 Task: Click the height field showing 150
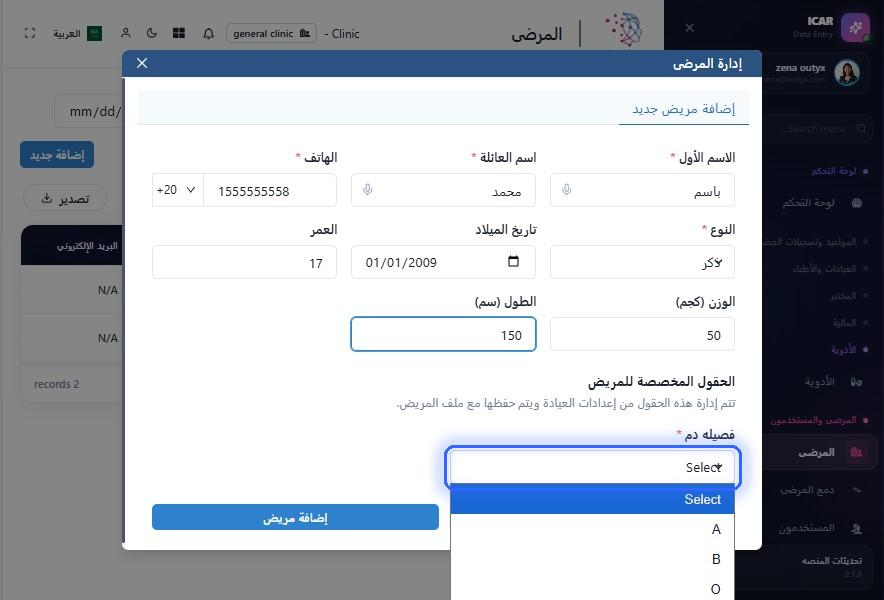click(x=443, y=334)
